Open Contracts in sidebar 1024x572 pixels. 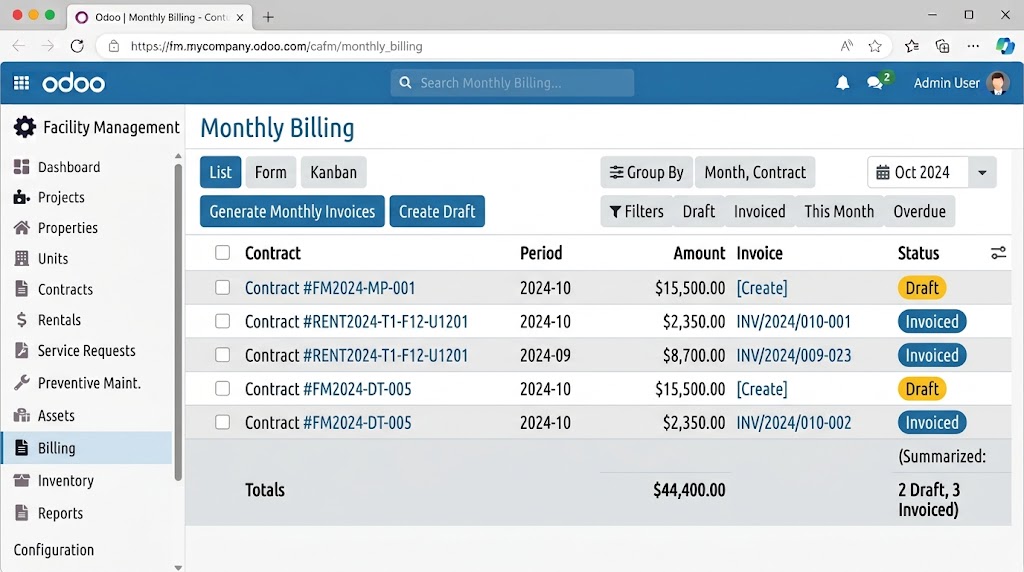(x=65, y=289)
